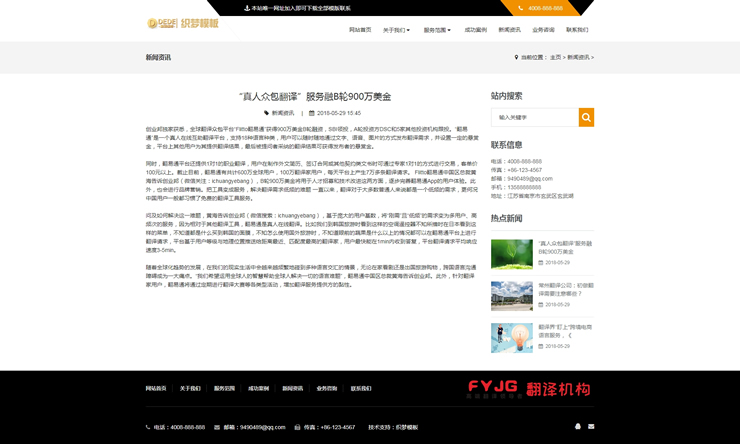
Task: Click the phone icon in orange header
Action: (x=521, y=8)
